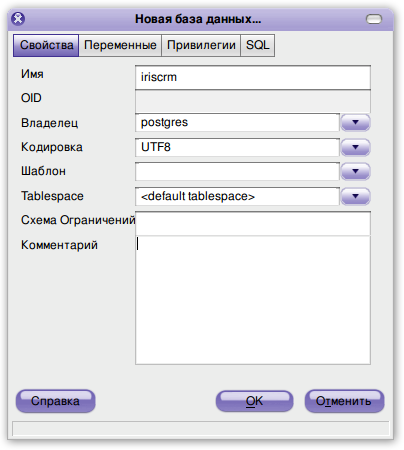The width and height of the screenshot is (404, 450).
Task: Click the Схема Ограничений label
Action: pyautogui.click(x=78, y=220)
